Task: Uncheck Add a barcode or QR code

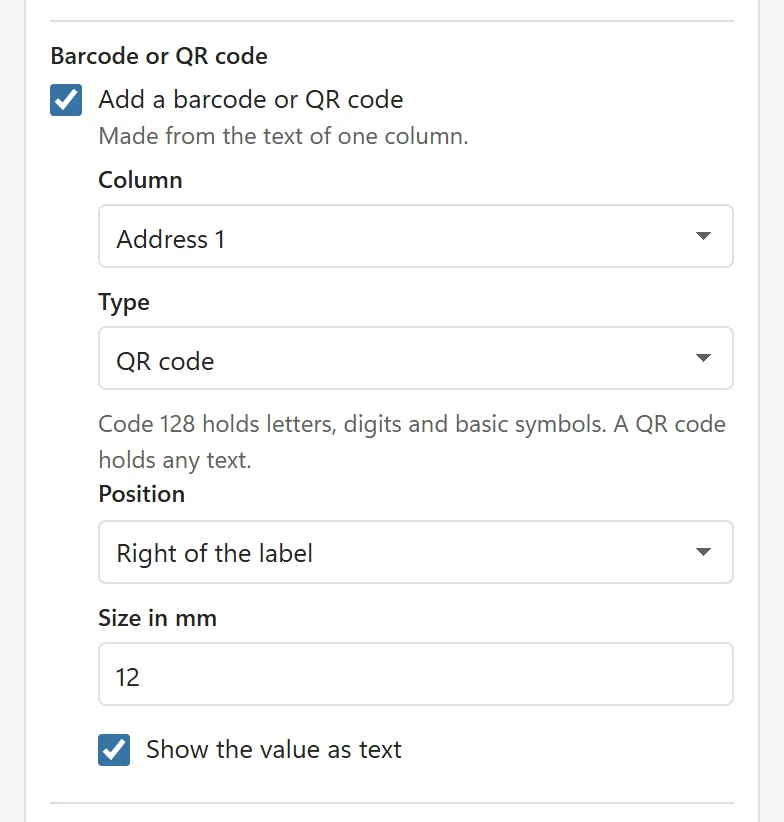Action: [66, 100]
